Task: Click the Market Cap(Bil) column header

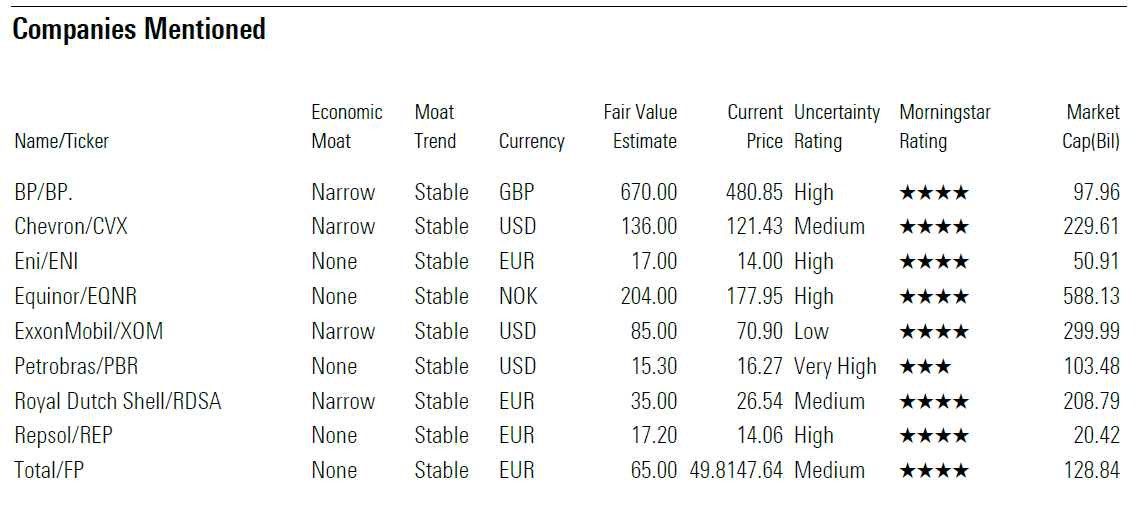Action: pos(1090,127)
